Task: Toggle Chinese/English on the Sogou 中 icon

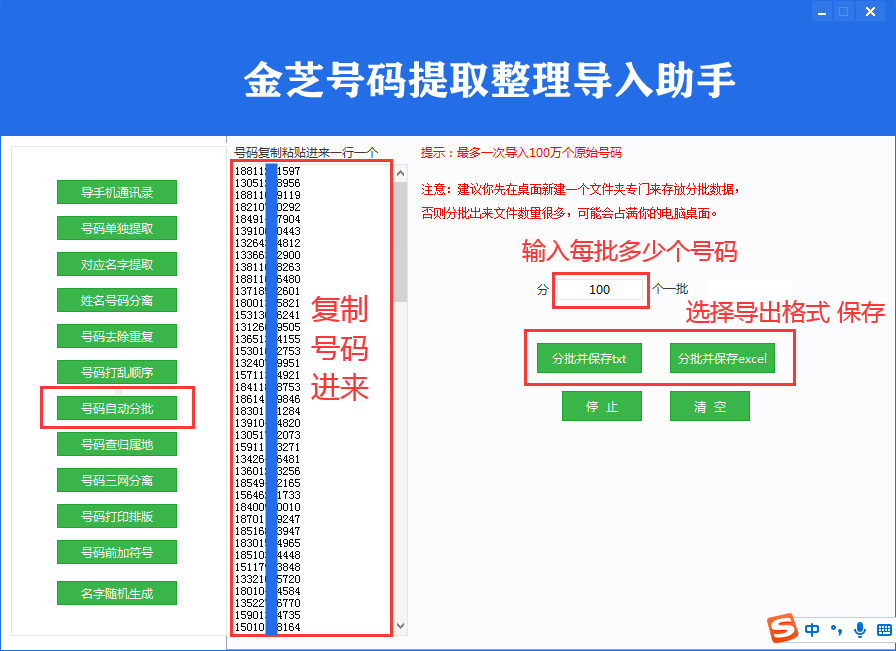Action: tap(813, 631)
